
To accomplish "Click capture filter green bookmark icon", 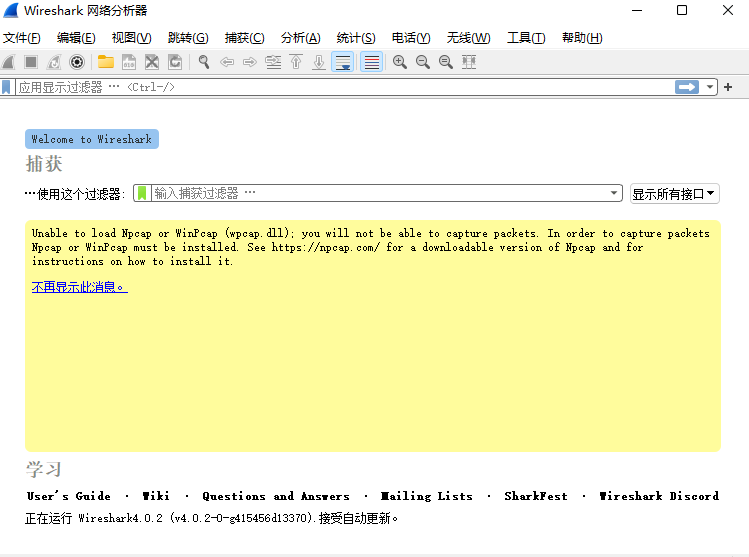I will coord(142,193).
